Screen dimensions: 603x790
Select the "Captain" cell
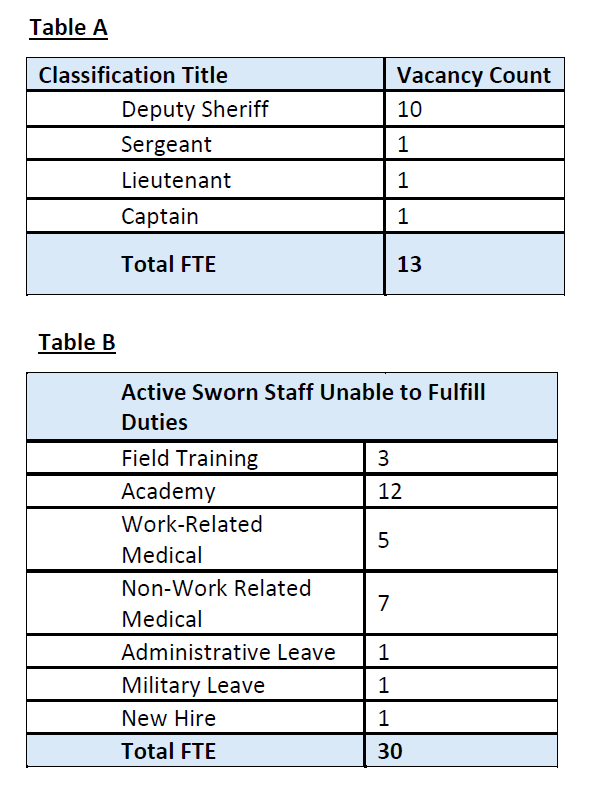(160, 216)
